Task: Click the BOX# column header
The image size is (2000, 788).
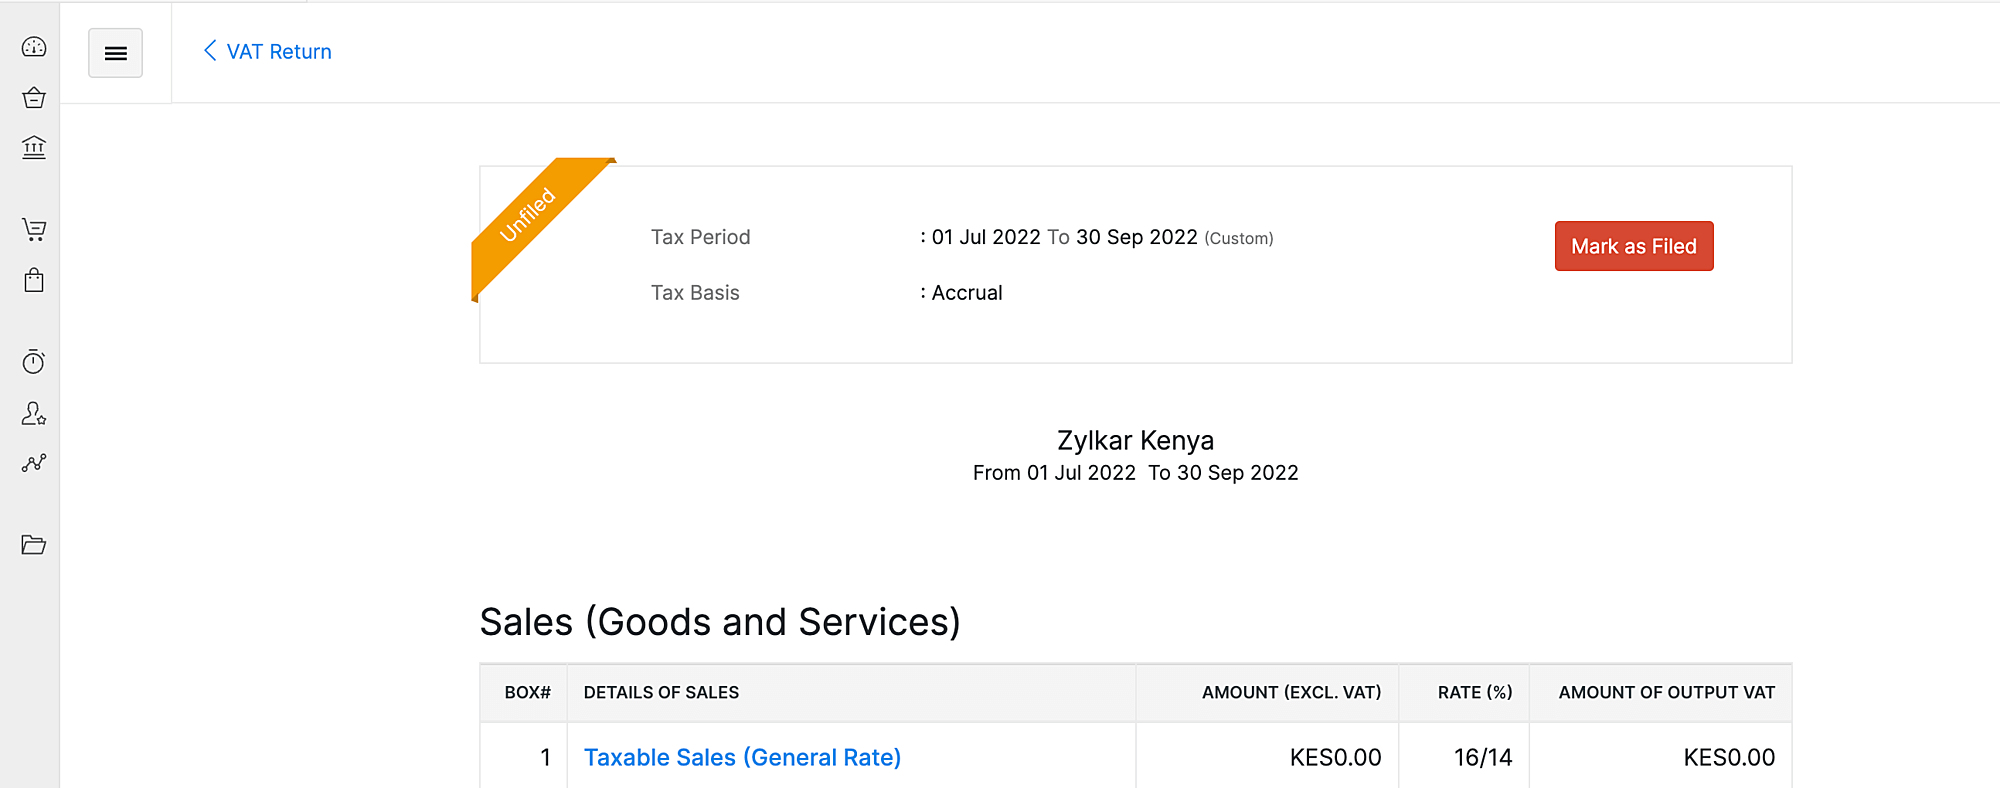Action: (x=527, y=692)
